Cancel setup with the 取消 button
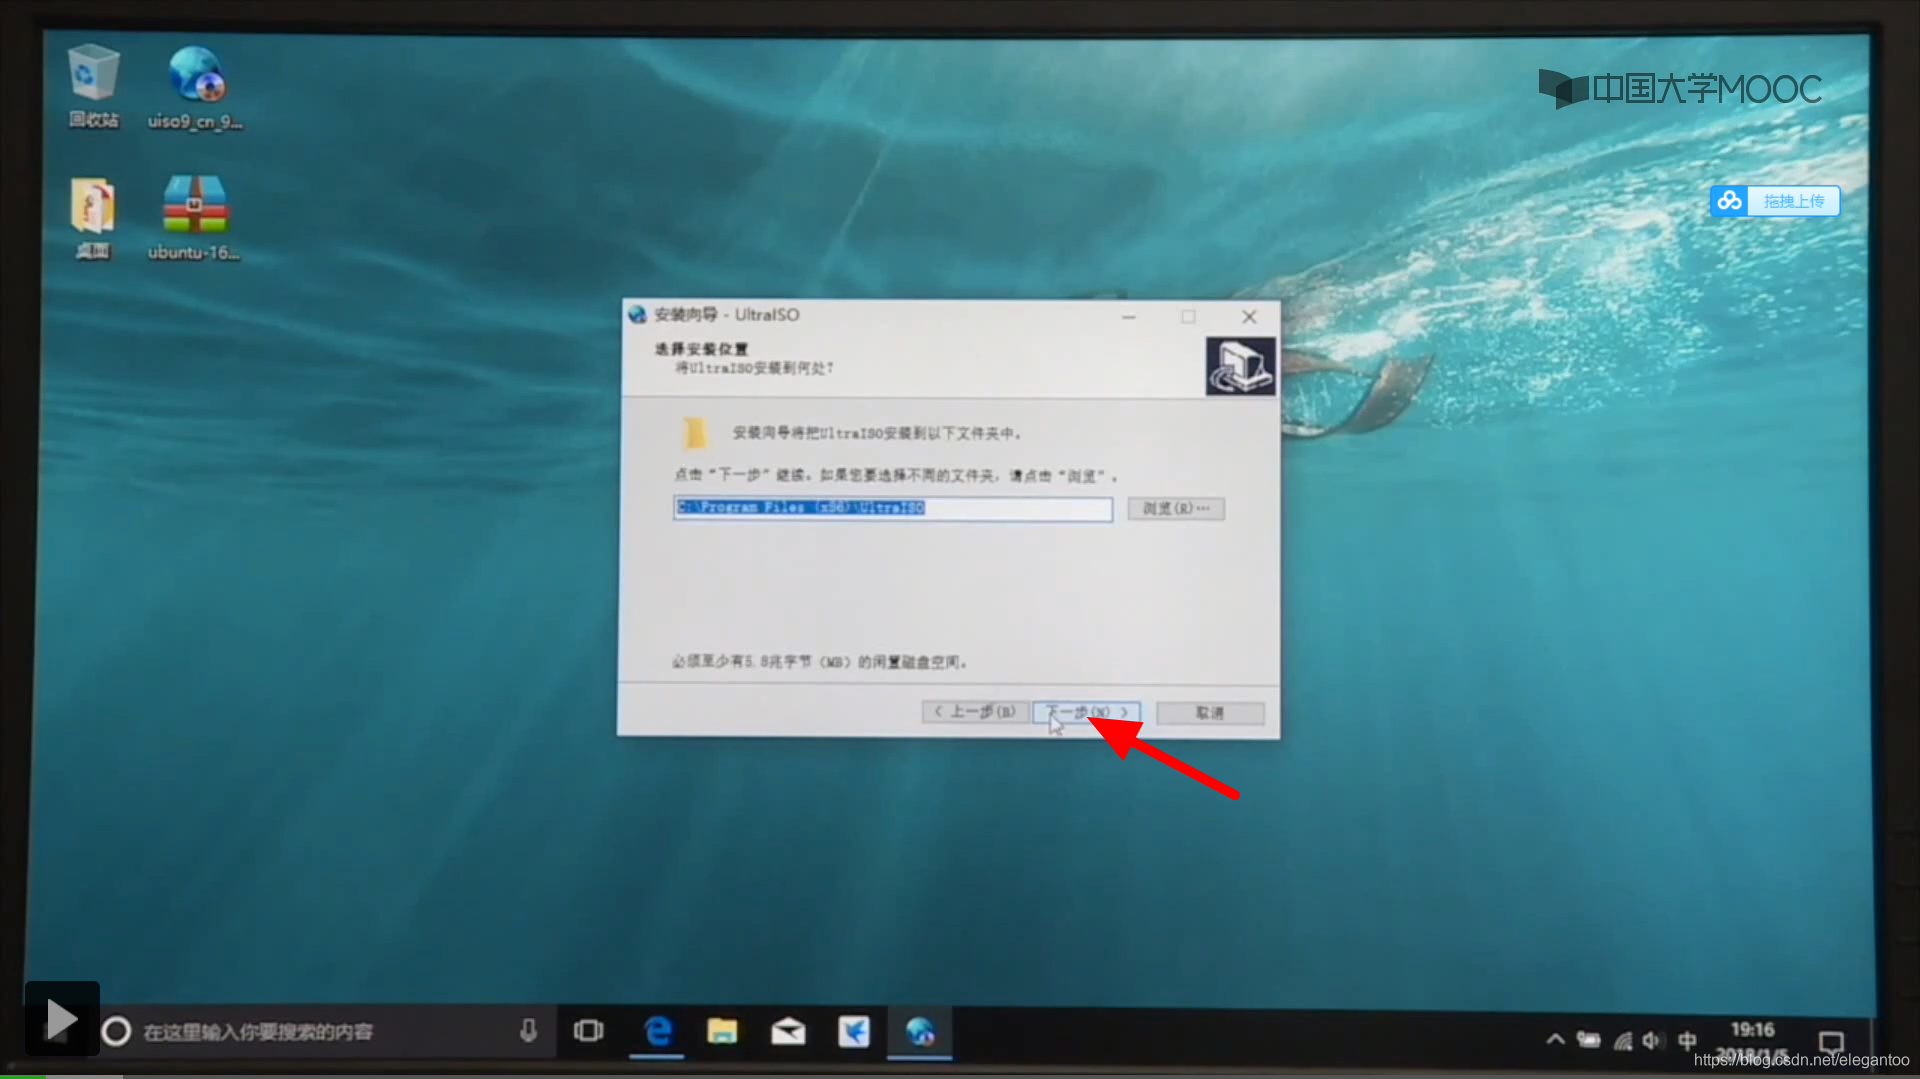The image size is (1920, 1079). [x=1209, y=712]
